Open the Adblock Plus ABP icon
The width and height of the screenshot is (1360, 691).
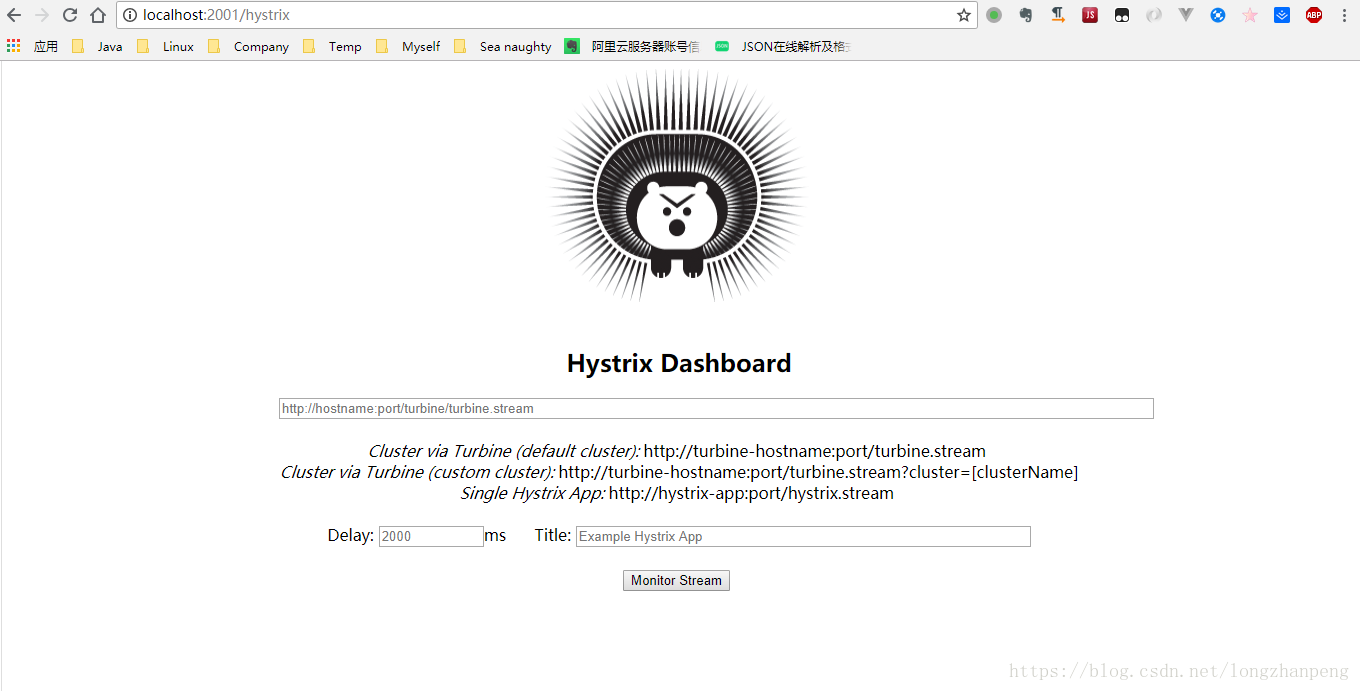[x=1314, y=15]
